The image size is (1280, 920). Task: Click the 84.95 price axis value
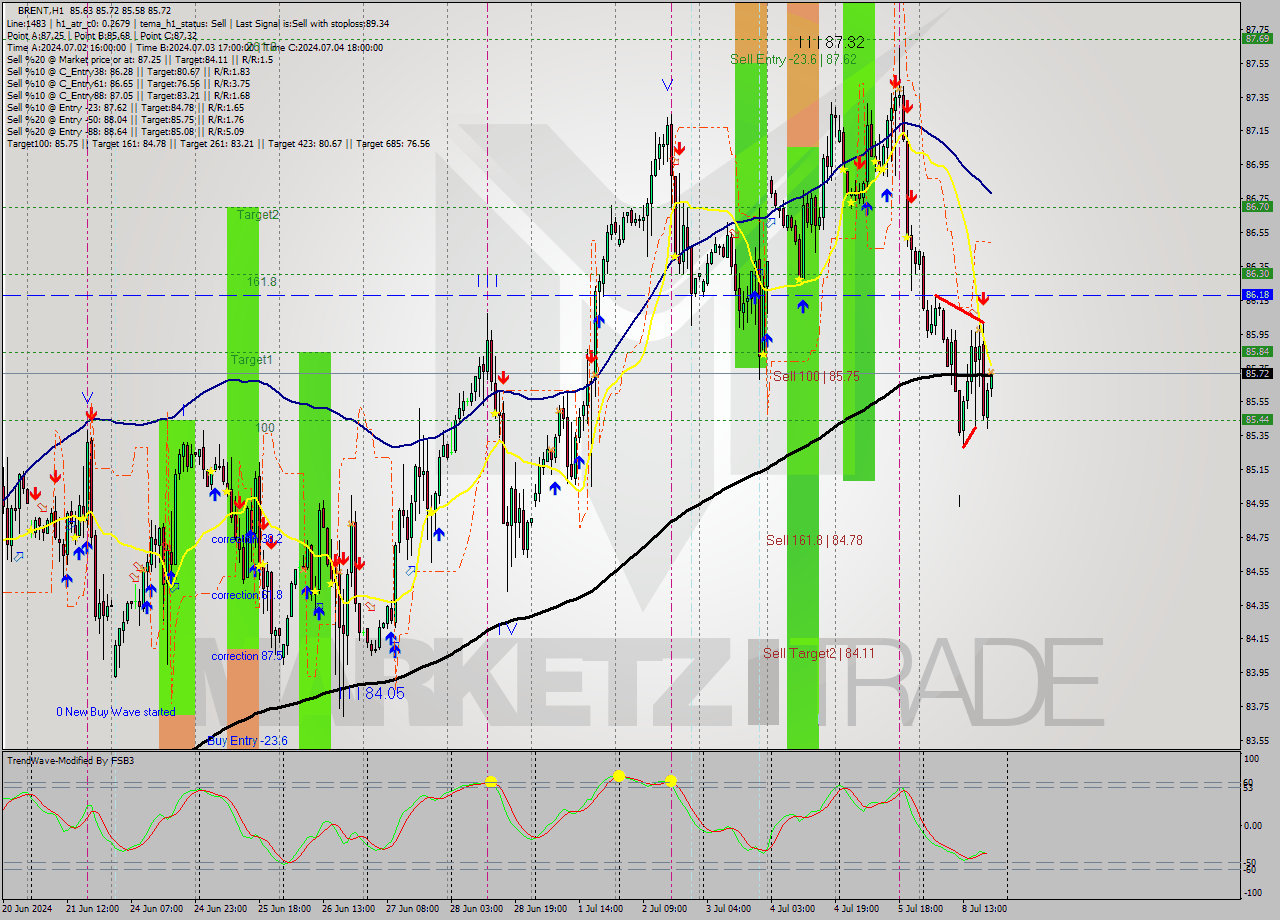pos(1257,503)
